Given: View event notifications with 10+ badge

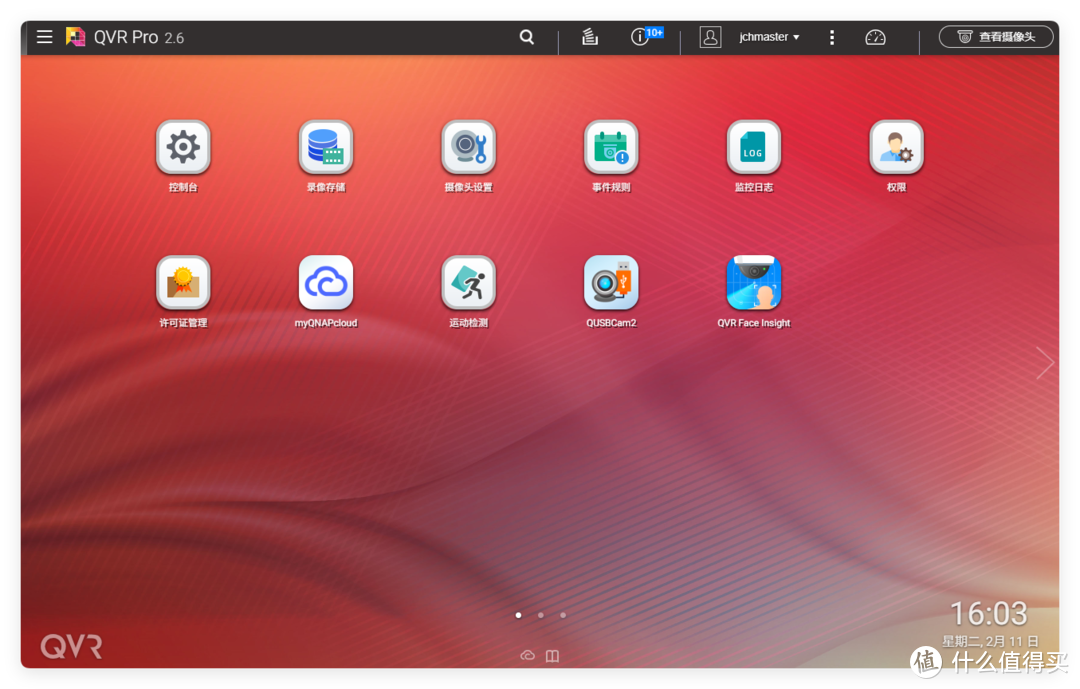Looking at the screenshot, I should (641, 37).
